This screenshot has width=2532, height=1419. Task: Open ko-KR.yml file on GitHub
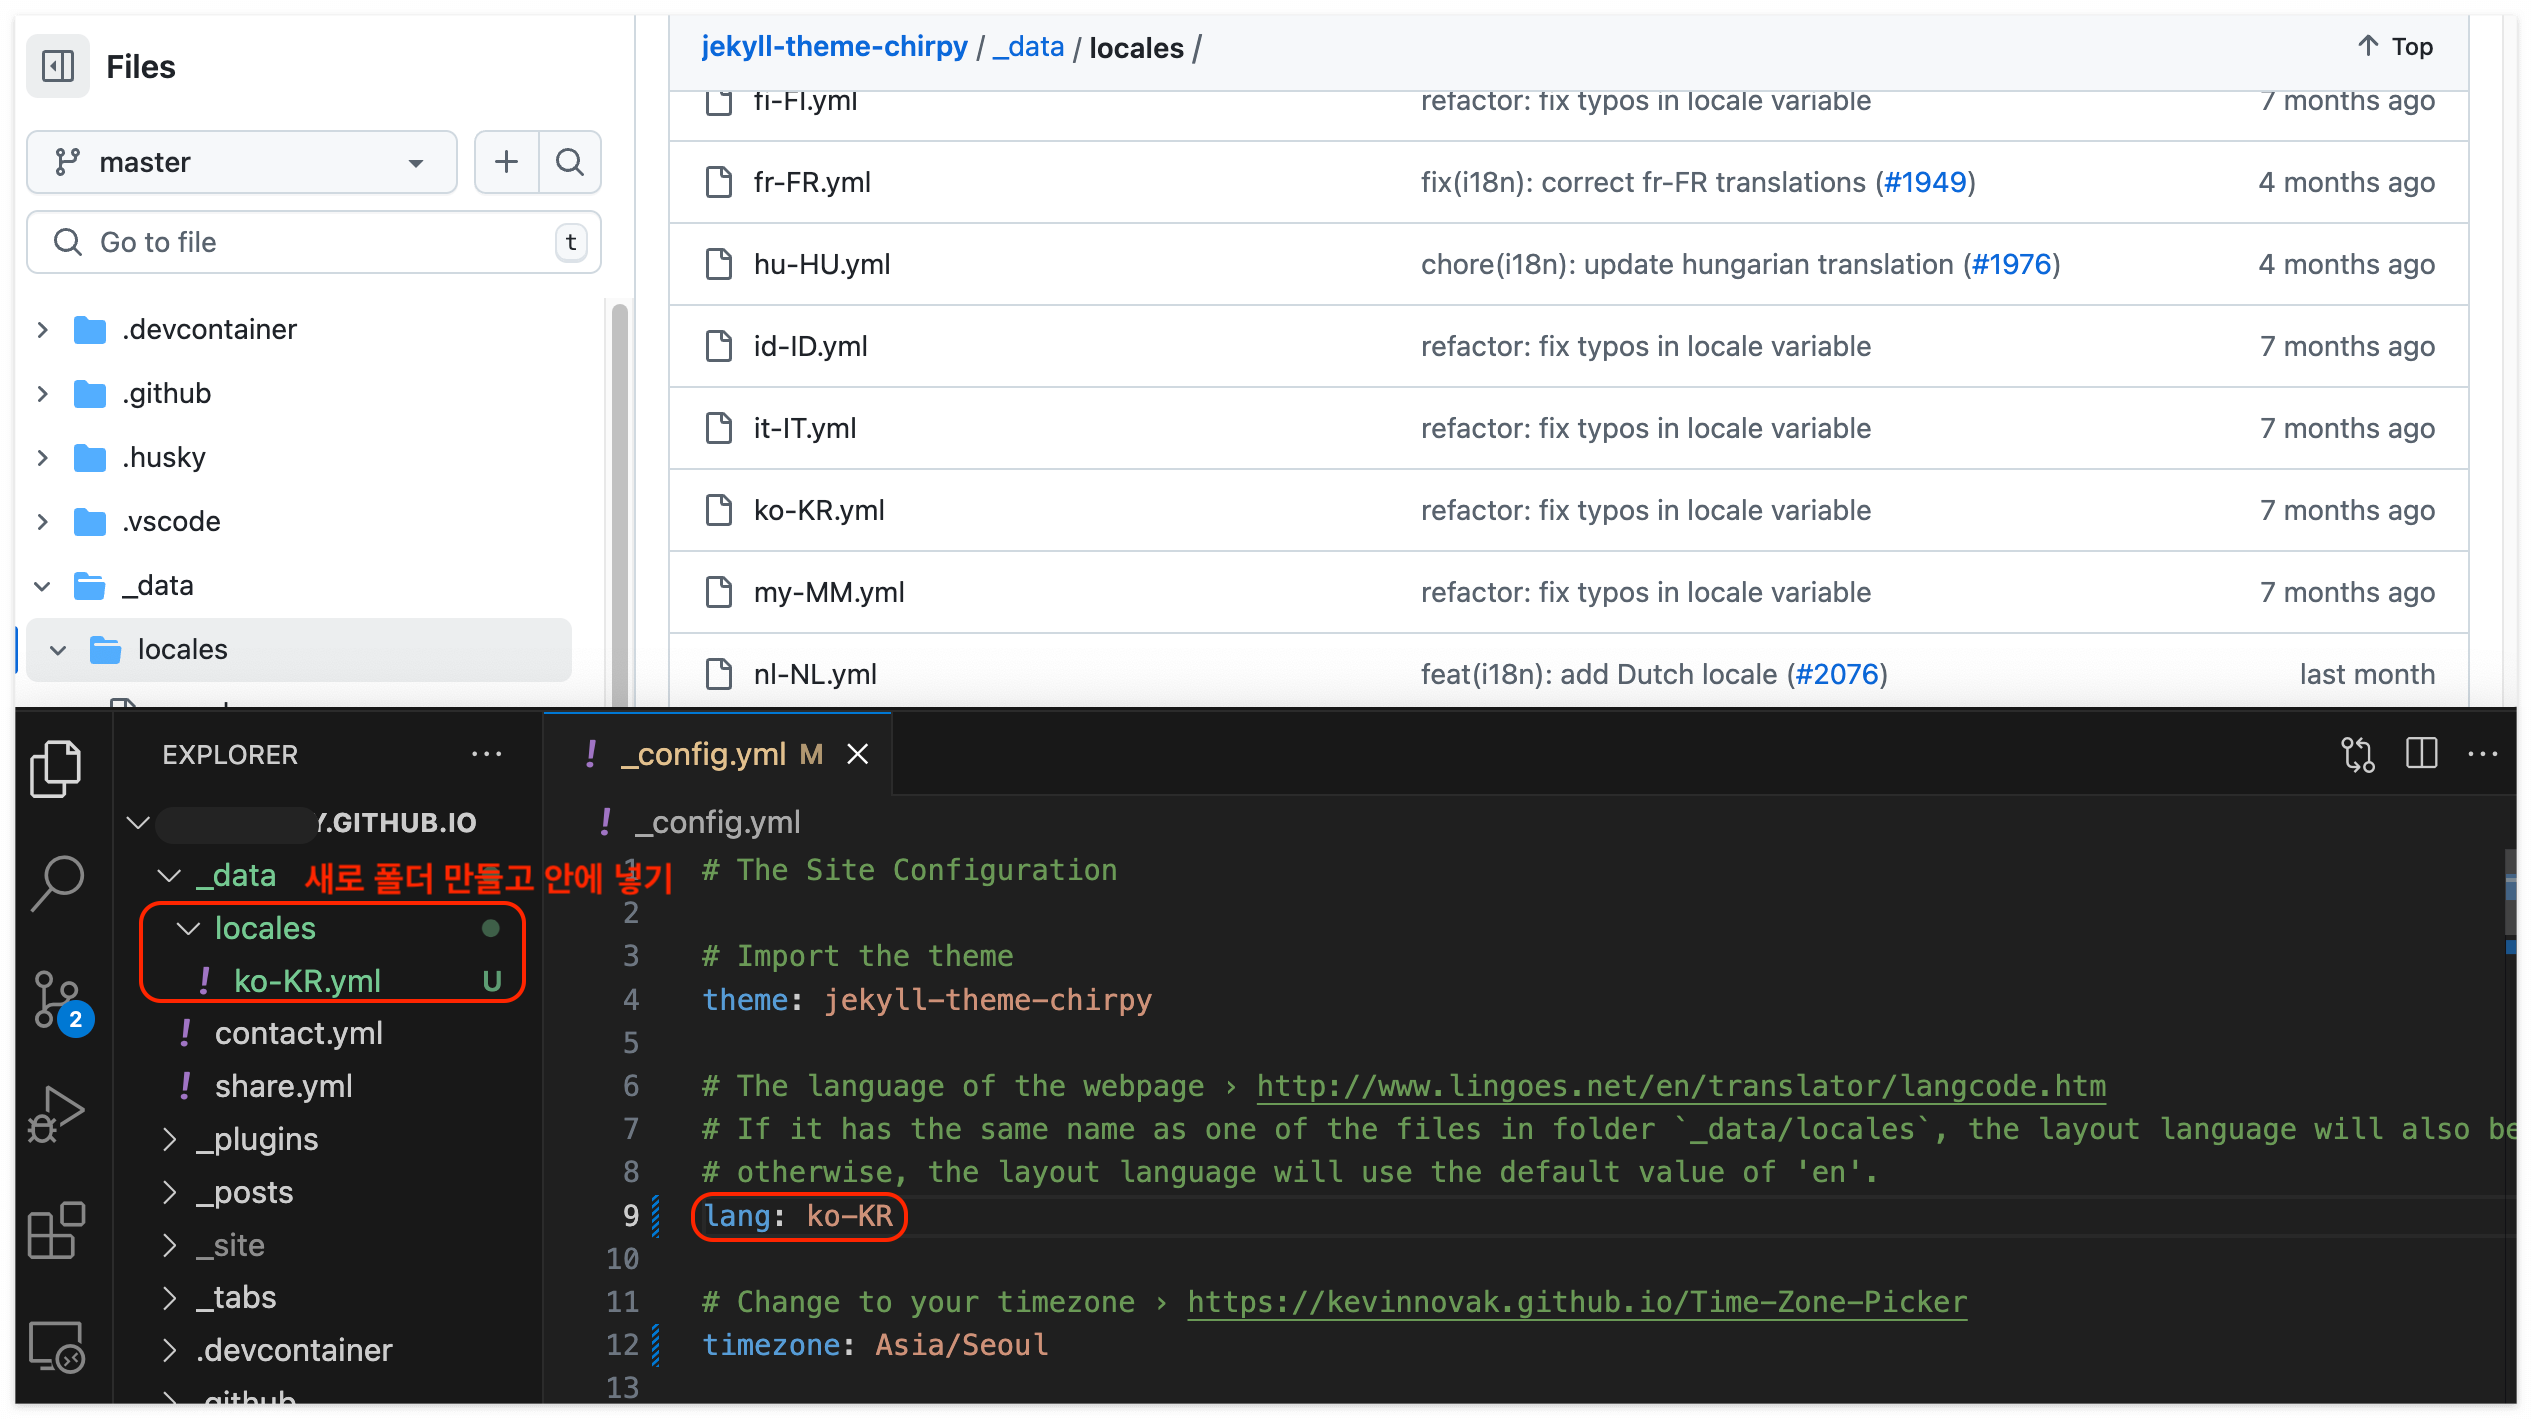click(818, 510)
